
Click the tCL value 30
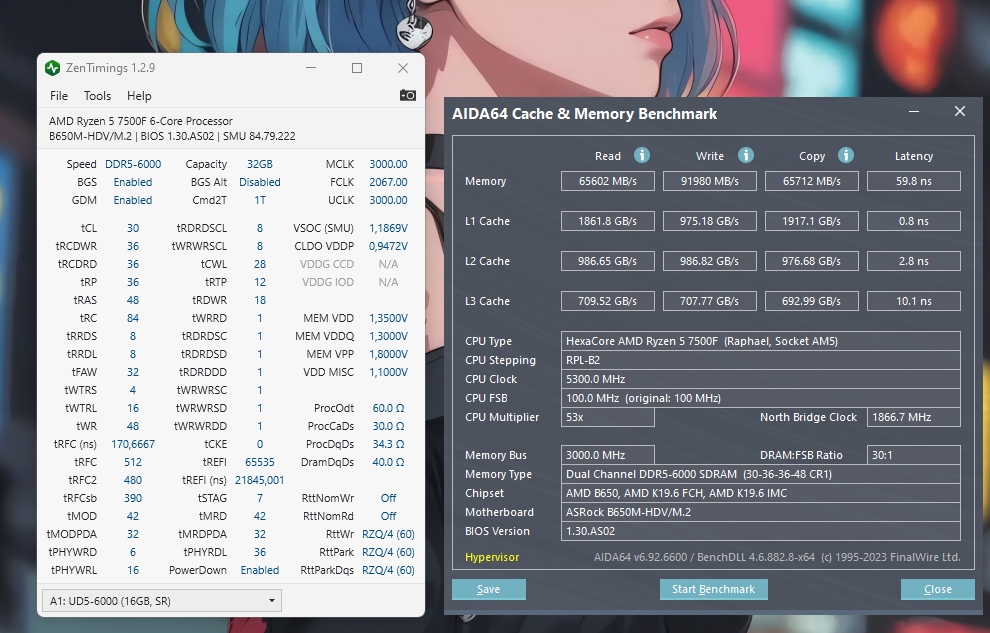(133, 228)
